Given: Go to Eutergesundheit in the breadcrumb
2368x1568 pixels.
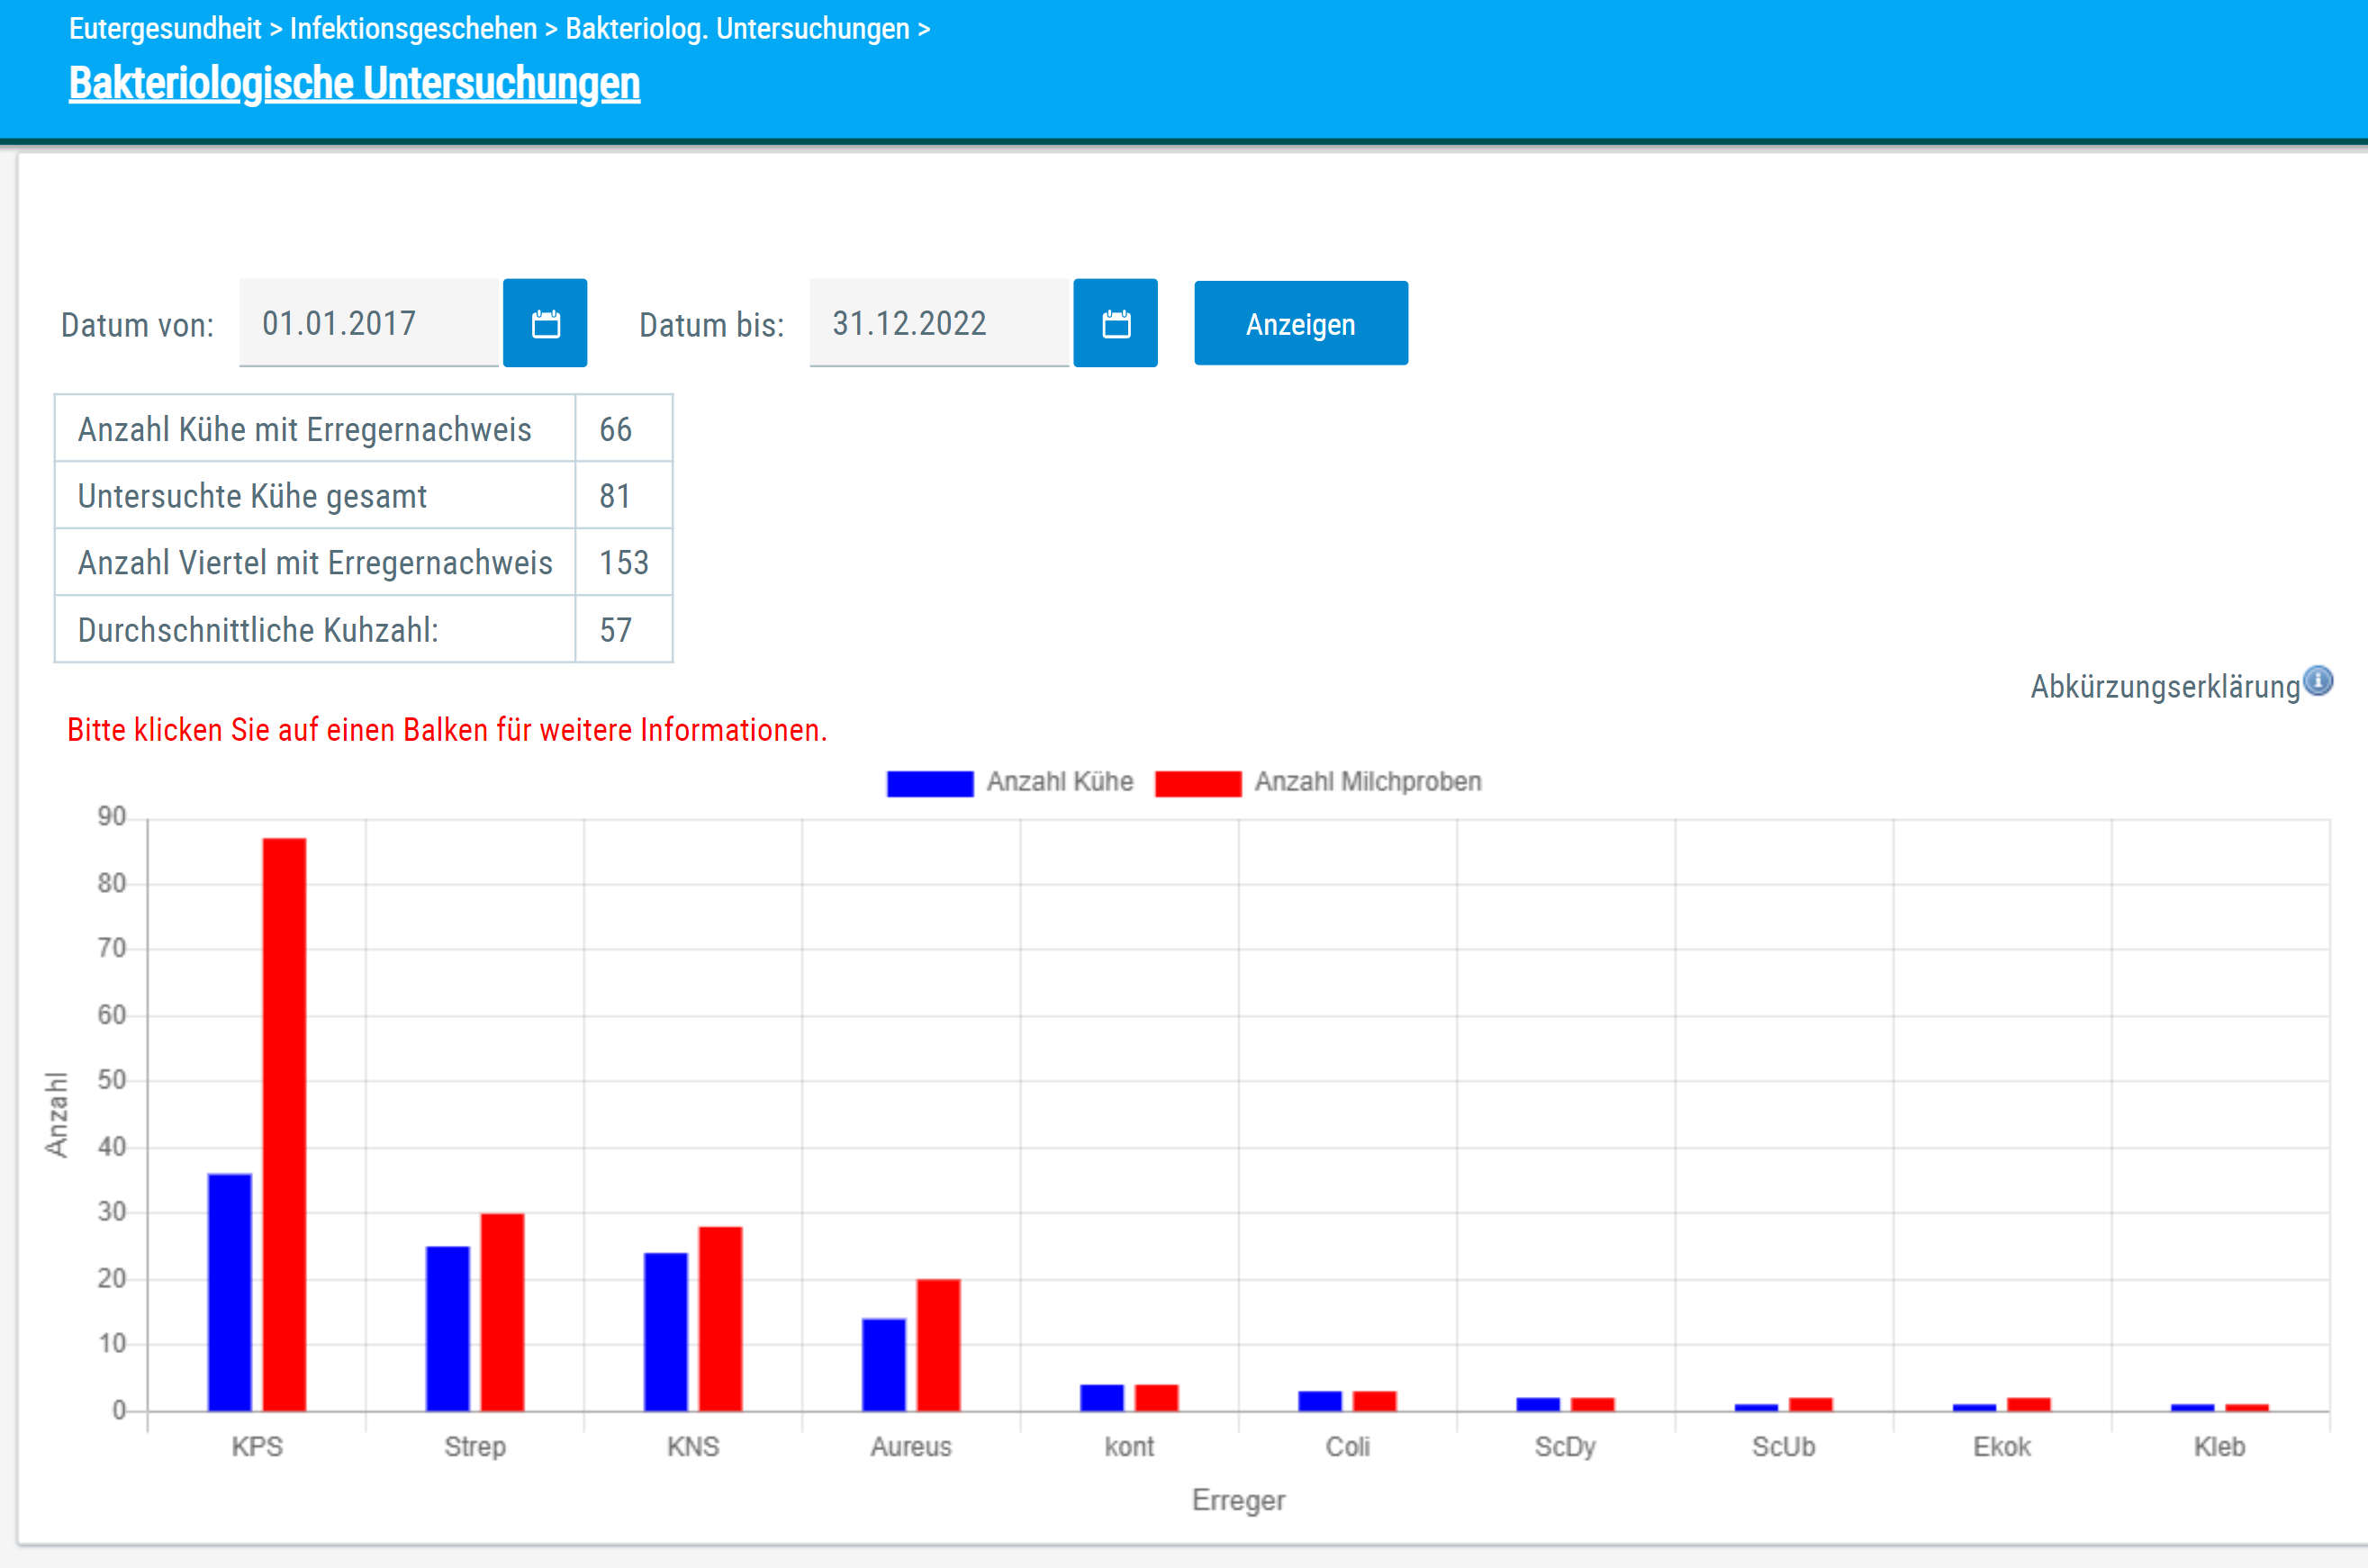Looking at the screenshot, I should pos(165,29).
